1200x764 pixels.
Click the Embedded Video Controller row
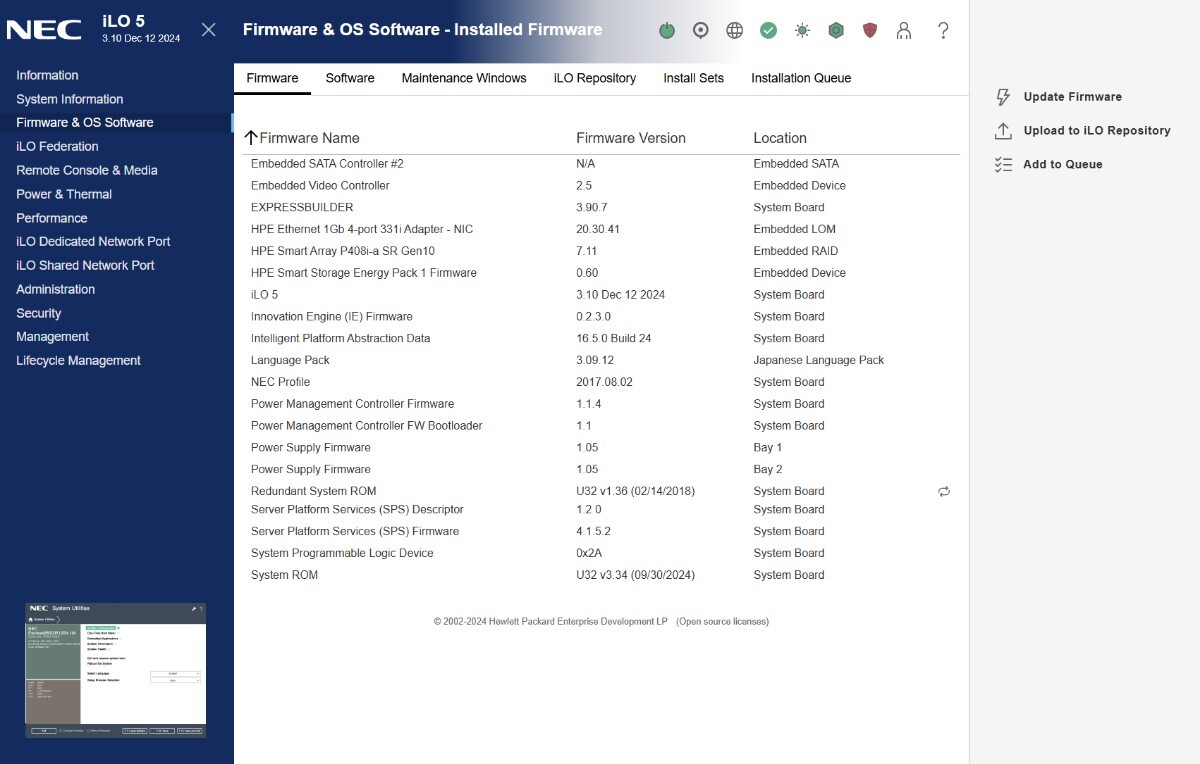tap(600, 186)
